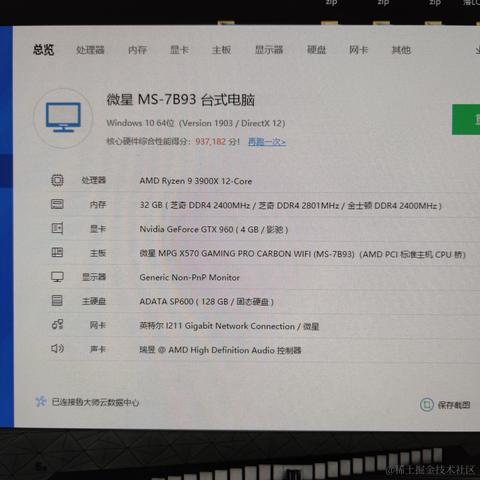This screenshot has width=480, height=480.
Task: Click the cloud data center status icon
Action: pos(40,401)
